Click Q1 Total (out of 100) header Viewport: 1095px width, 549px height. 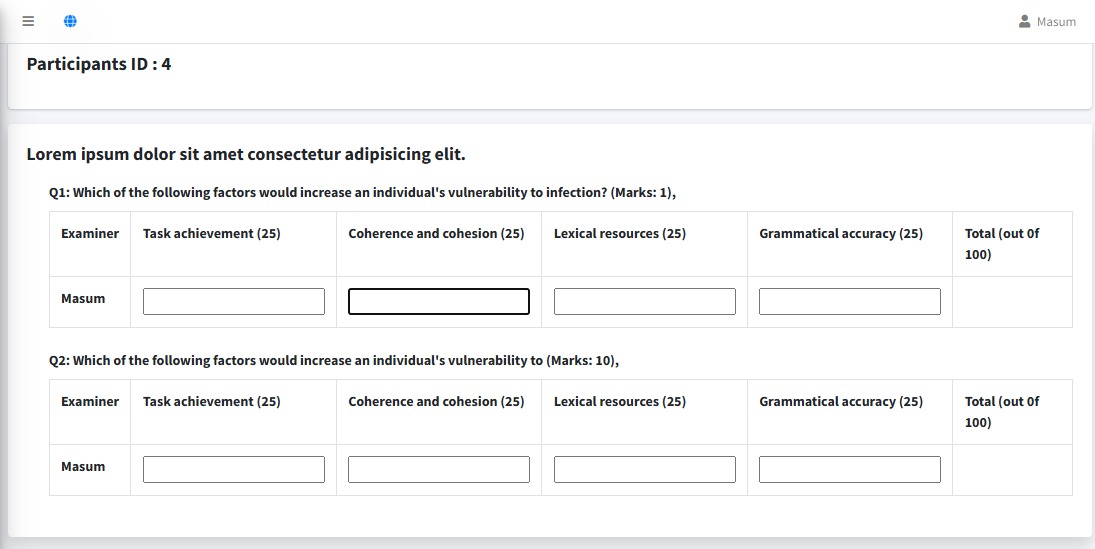pyautogui.click(x=1001, y=244)
